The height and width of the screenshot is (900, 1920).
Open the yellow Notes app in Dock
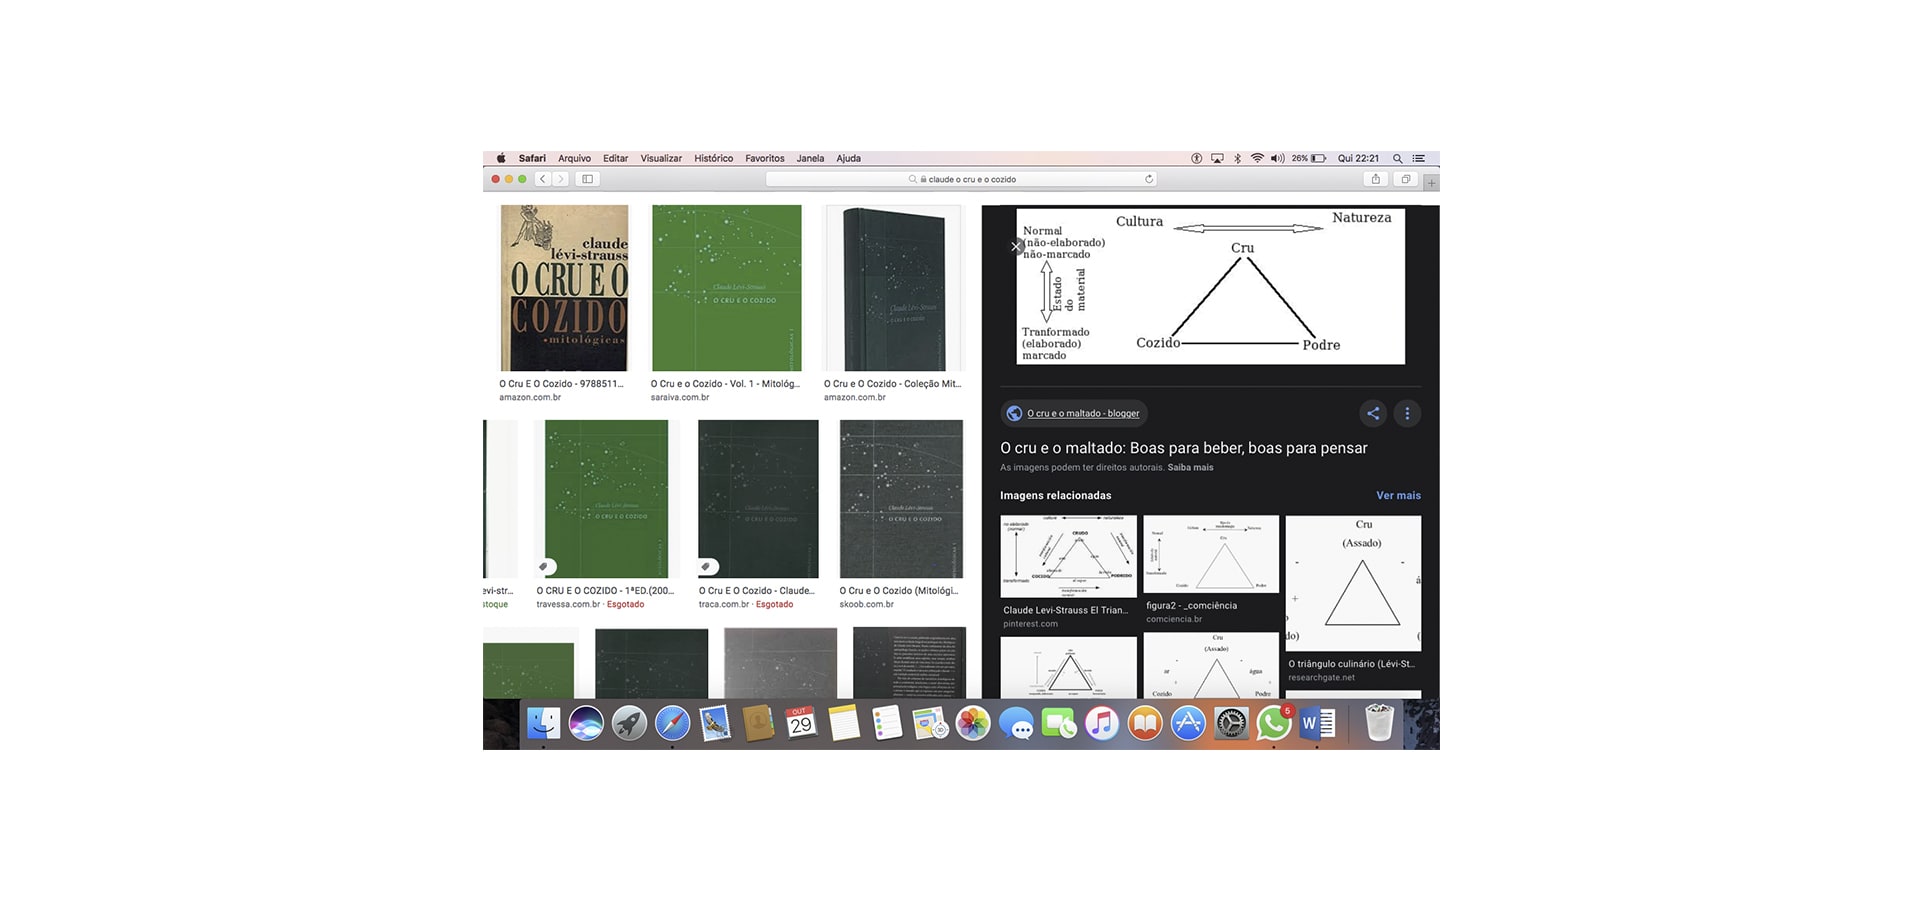[x=844, y=723]
